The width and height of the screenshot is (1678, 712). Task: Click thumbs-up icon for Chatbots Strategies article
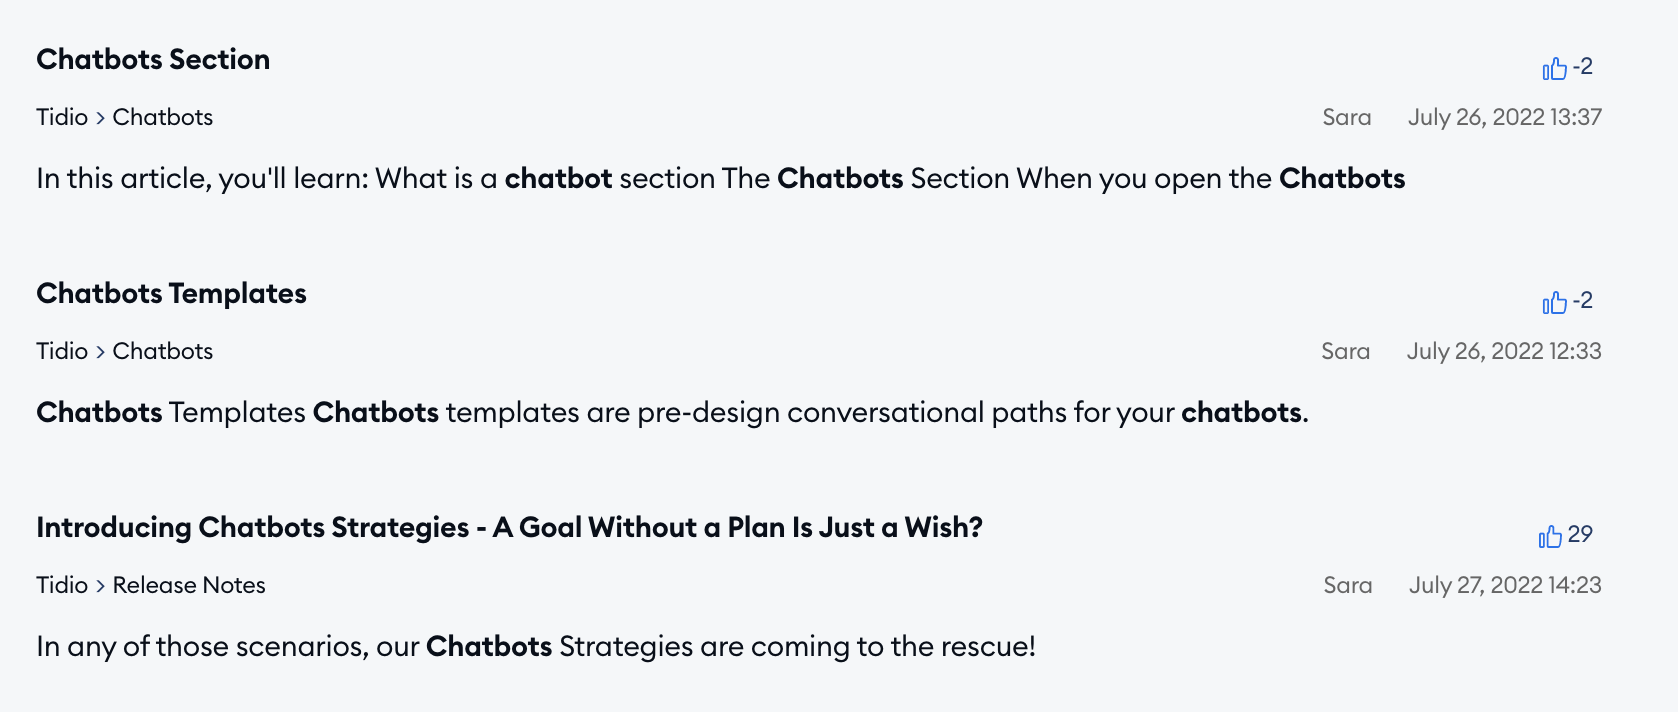click(x=1549, y=537)
